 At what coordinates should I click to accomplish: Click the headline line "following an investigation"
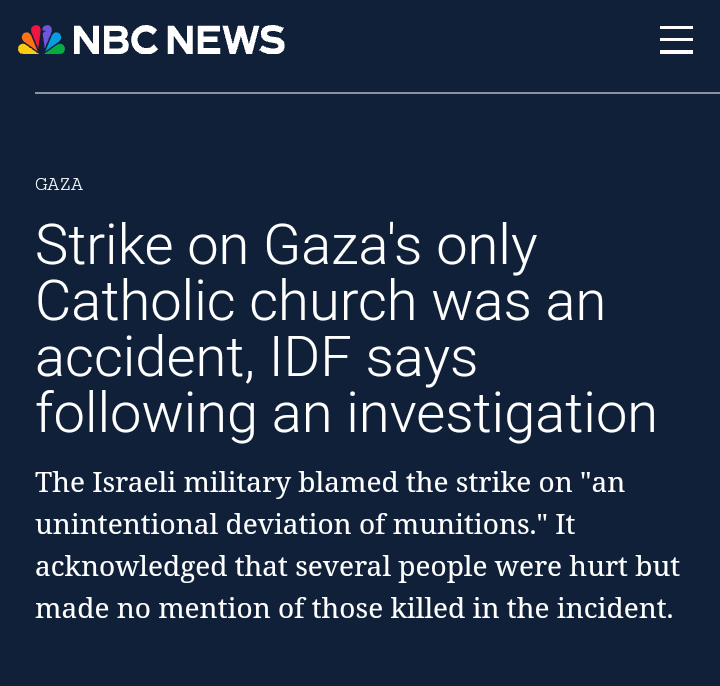pos(346,415)
